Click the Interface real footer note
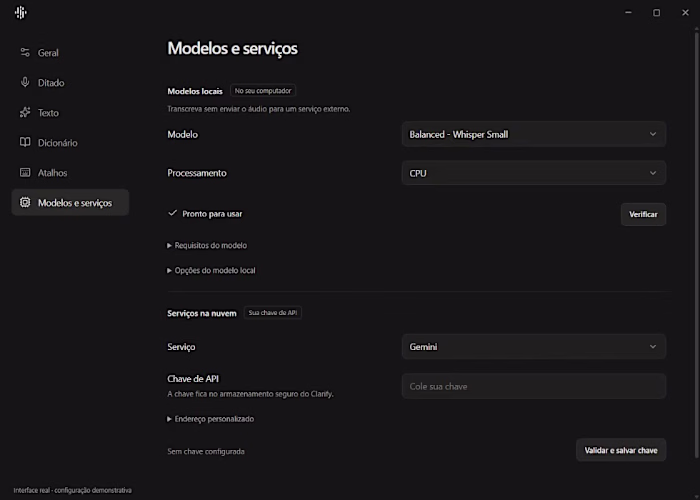 tap(73, 490)
